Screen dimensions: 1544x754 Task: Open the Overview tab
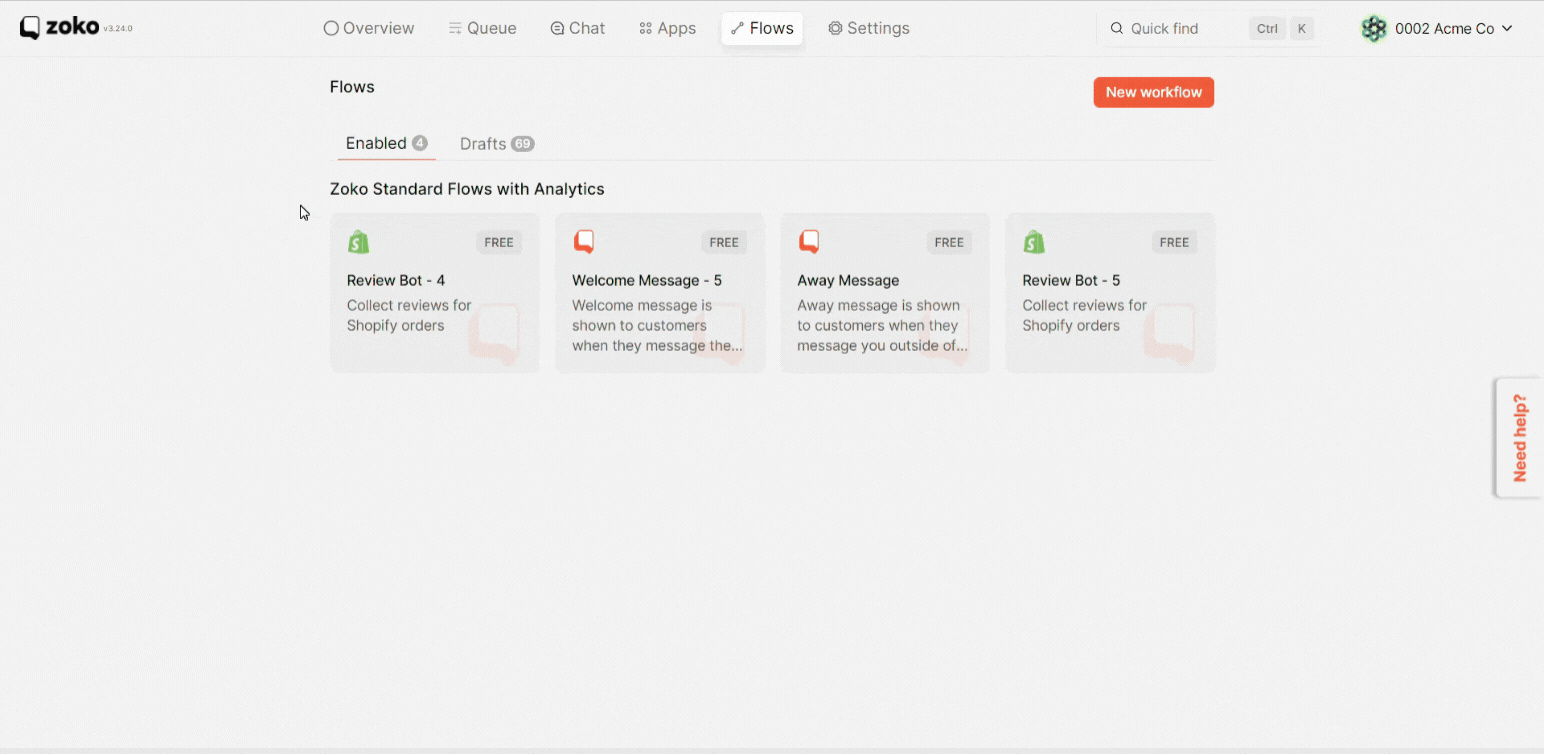(x=369, y=28)
